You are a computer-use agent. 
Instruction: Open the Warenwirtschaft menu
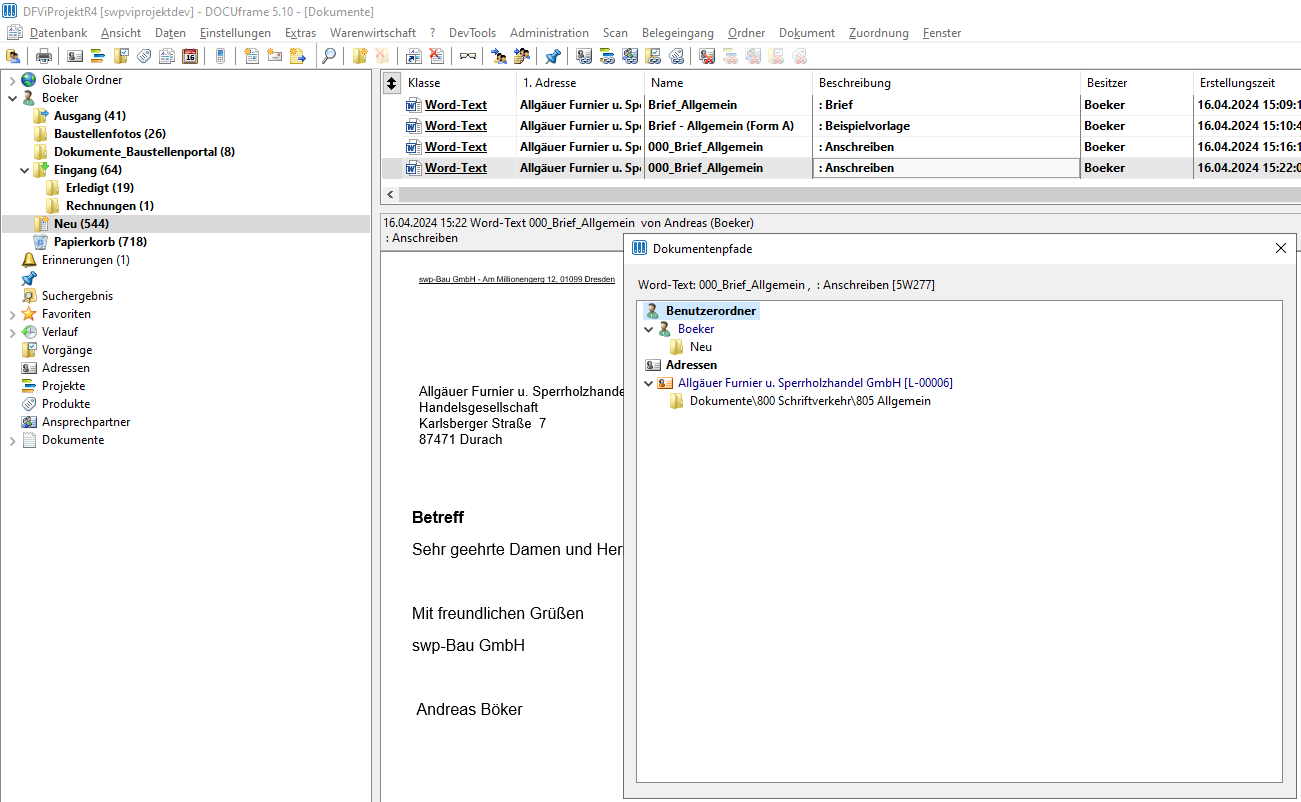(x=373, y=33)
